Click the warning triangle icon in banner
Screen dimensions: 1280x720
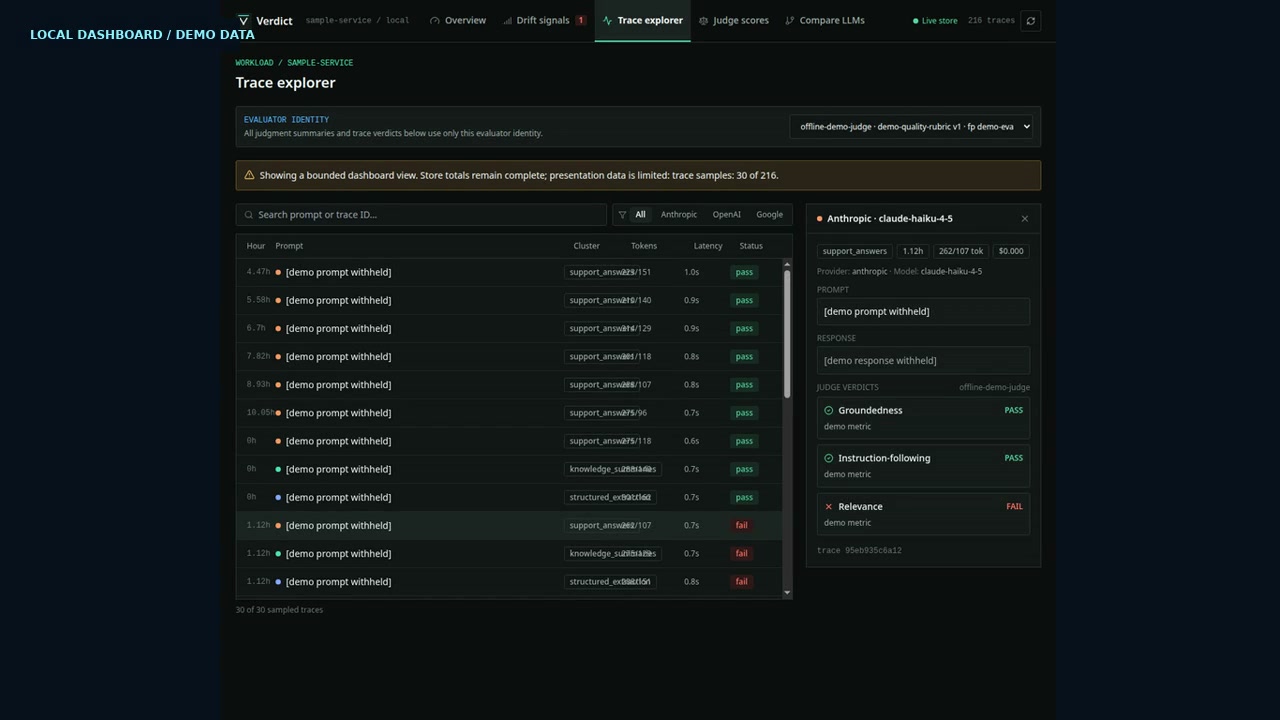(249, 175)
